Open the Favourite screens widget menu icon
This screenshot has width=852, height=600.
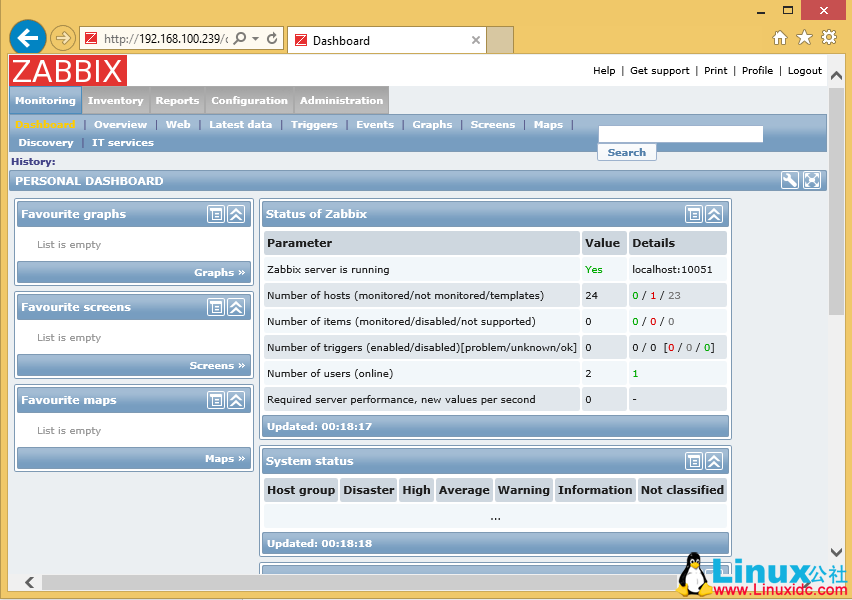[216, 306]
